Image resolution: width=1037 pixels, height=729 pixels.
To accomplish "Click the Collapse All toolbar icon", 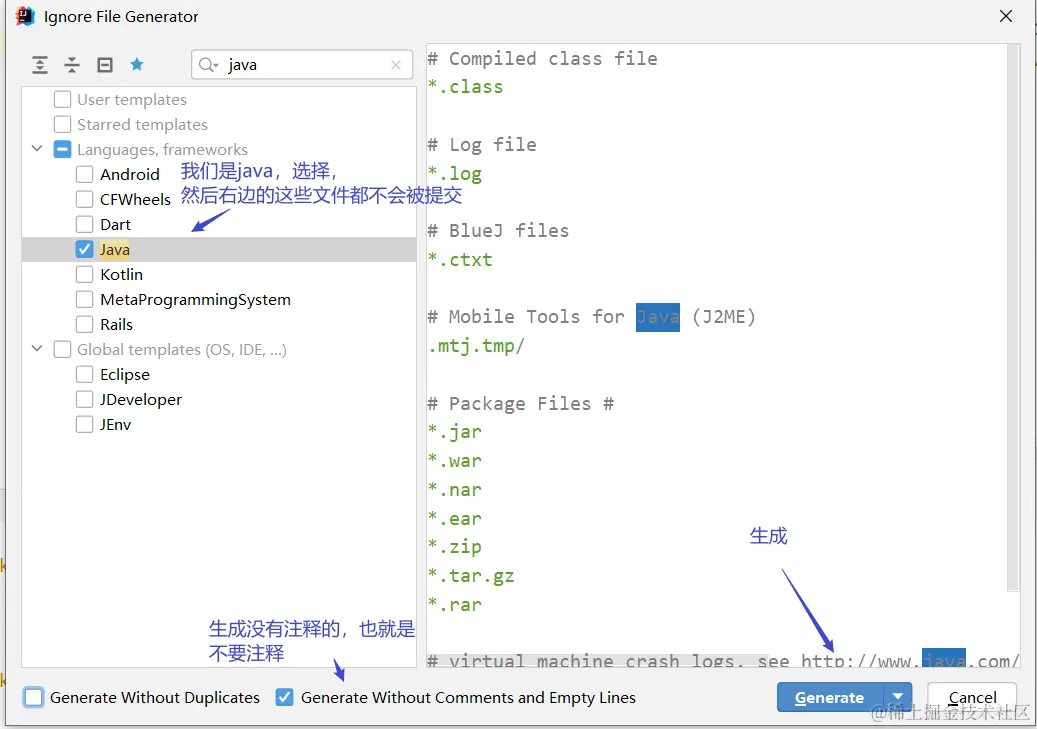I will [x=72, y=65].
